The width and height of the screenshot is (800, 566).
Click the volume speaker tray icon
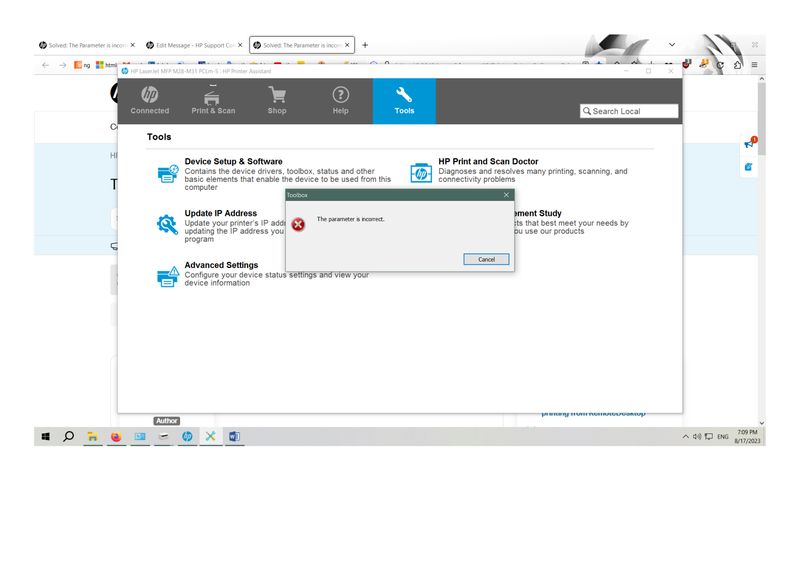[697, 436]
